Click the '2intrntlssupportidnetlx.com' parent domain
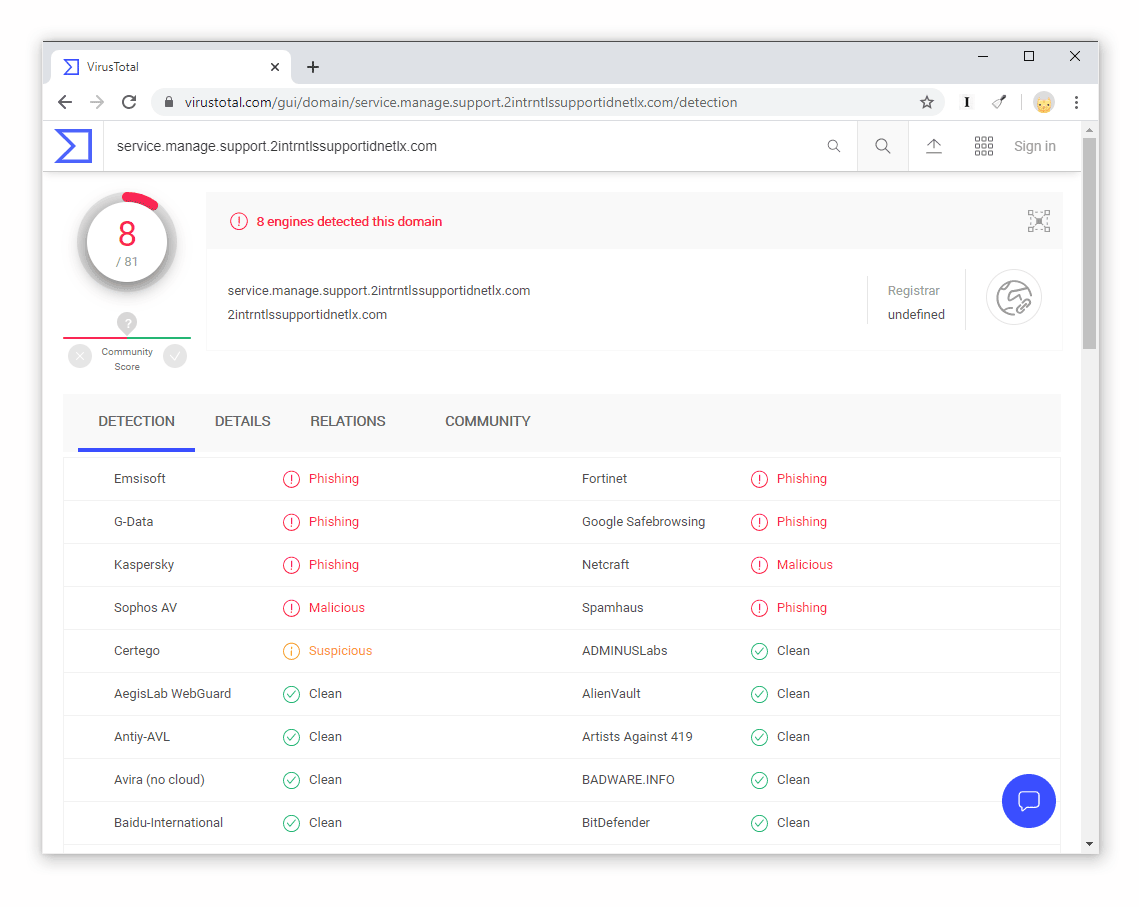The height and width of the screenshot is (907, 1139). tap(307, 314)
